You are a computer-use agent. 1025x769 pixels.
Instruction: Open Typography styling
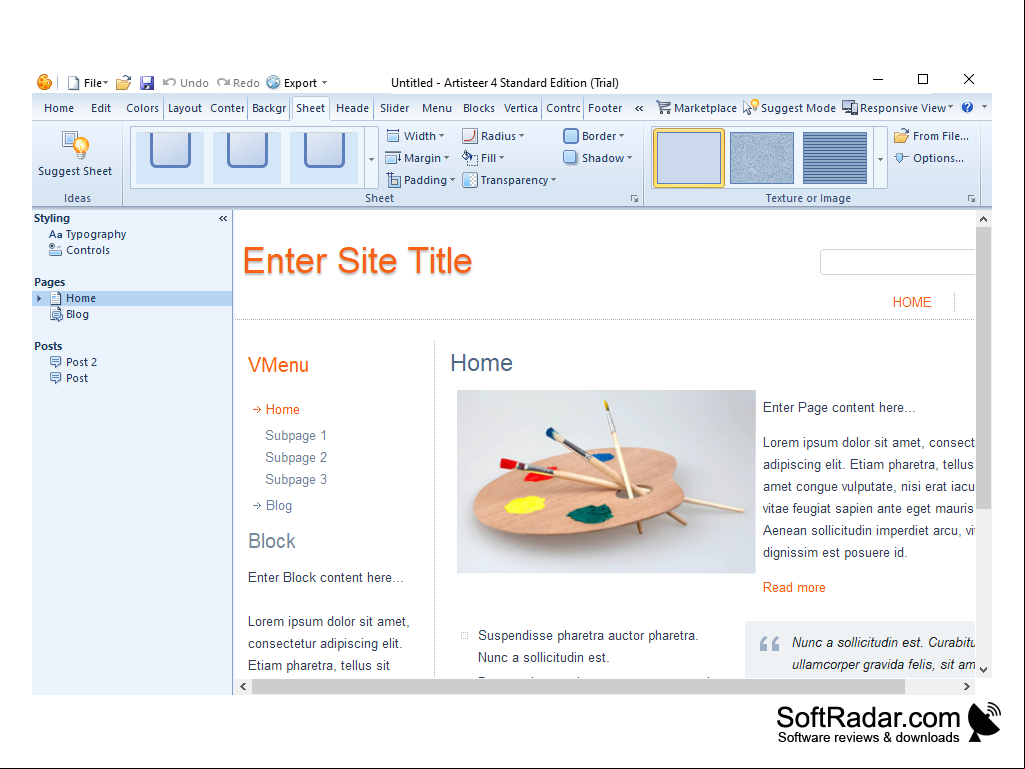pos(88,234)
